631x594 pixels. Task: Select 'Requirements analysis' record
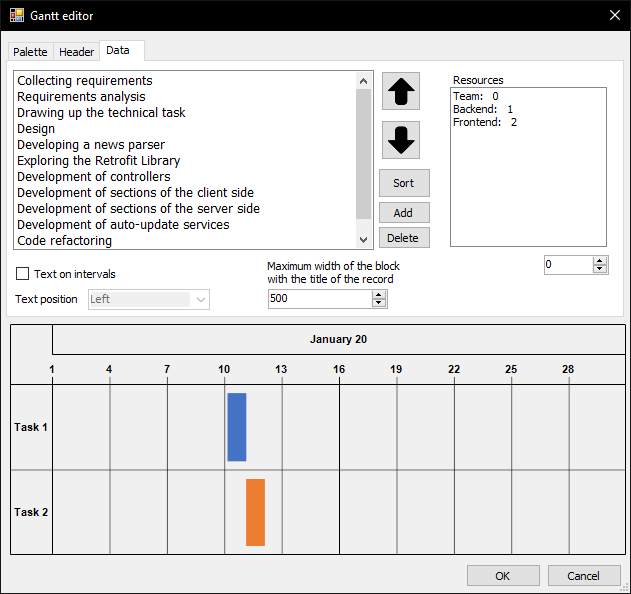tap(185, 97)
